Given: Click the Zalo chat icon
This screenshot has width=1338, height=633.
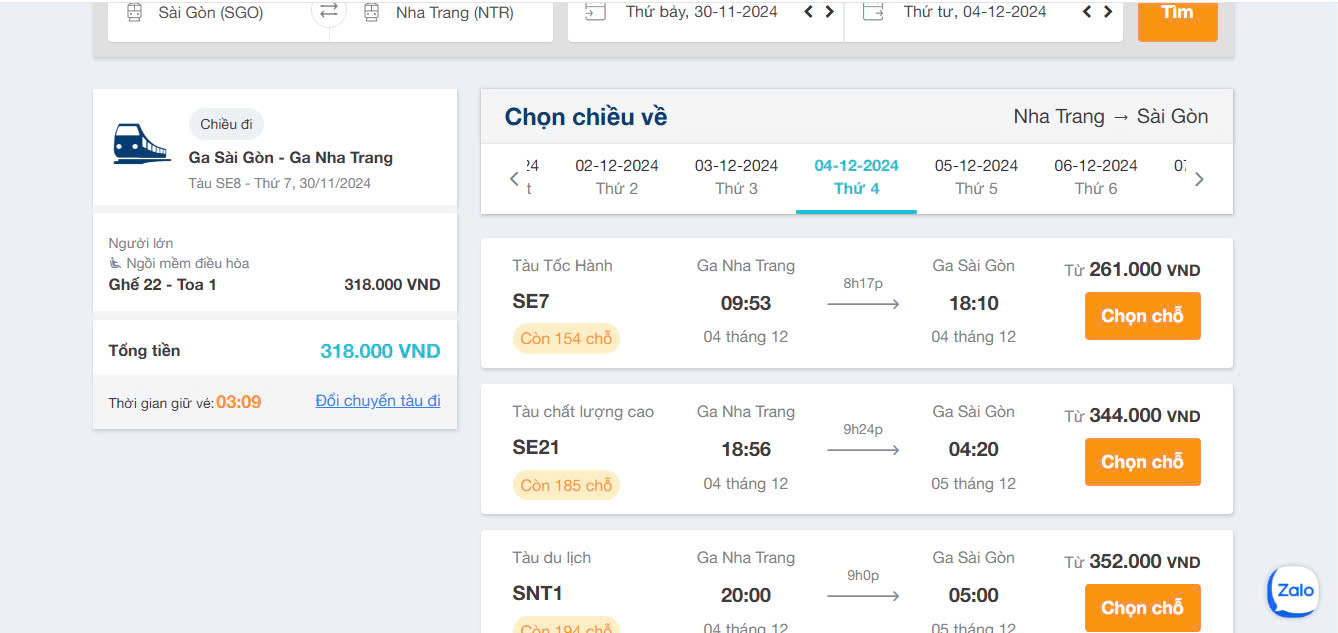Looking at the screenshot, I should [x=1294, y=591].
